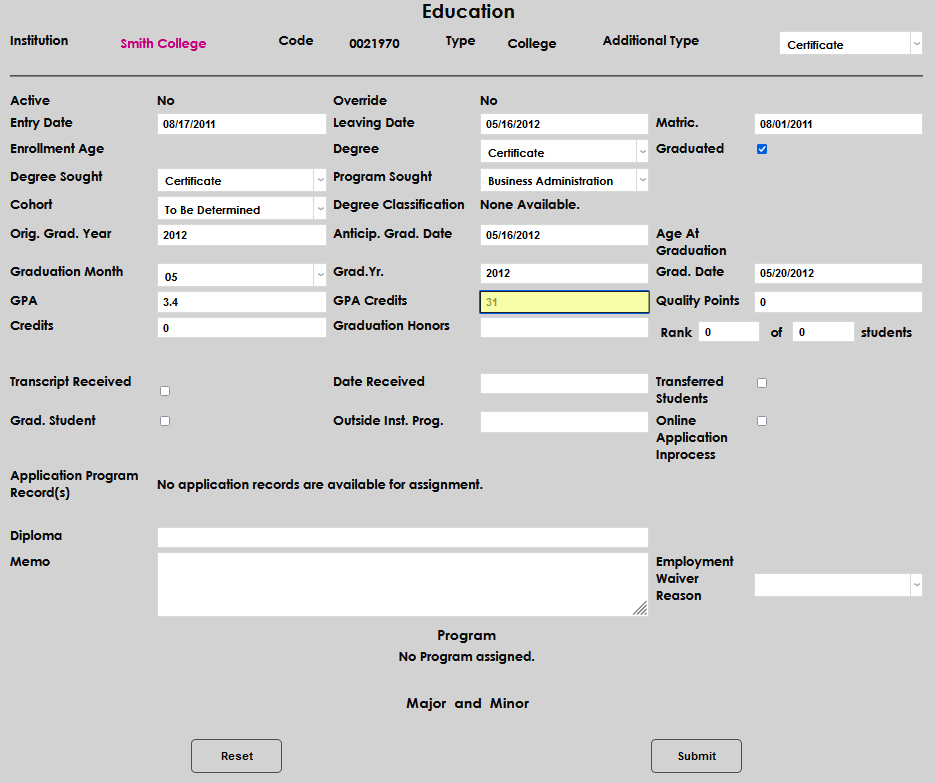Tick the Transferred Students checkbox
The width and height of the screenshot is (936, 783).
tap(762, 383)
